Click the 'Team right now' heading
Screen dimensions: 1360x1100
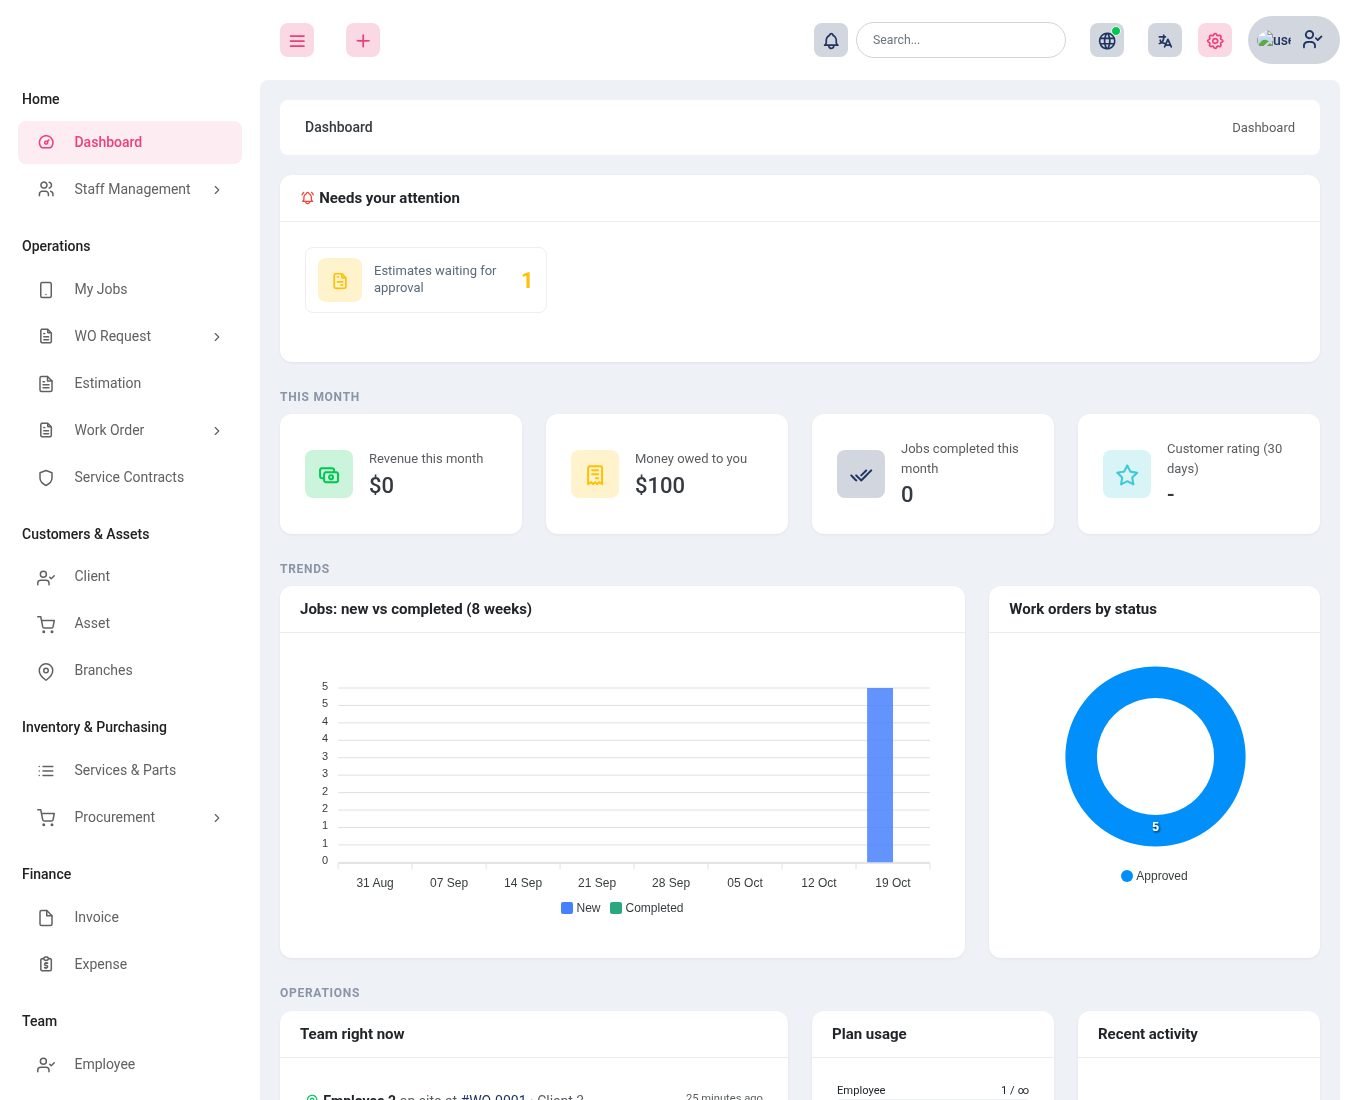pyautogui.click(x=352, y=1034)
